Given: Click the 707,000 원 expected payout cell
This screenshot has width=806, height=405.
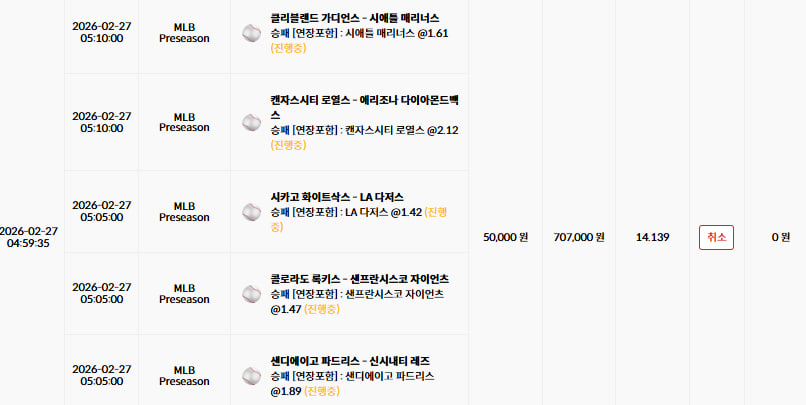Looking at the screenshot, I should [x=579, y=237].
